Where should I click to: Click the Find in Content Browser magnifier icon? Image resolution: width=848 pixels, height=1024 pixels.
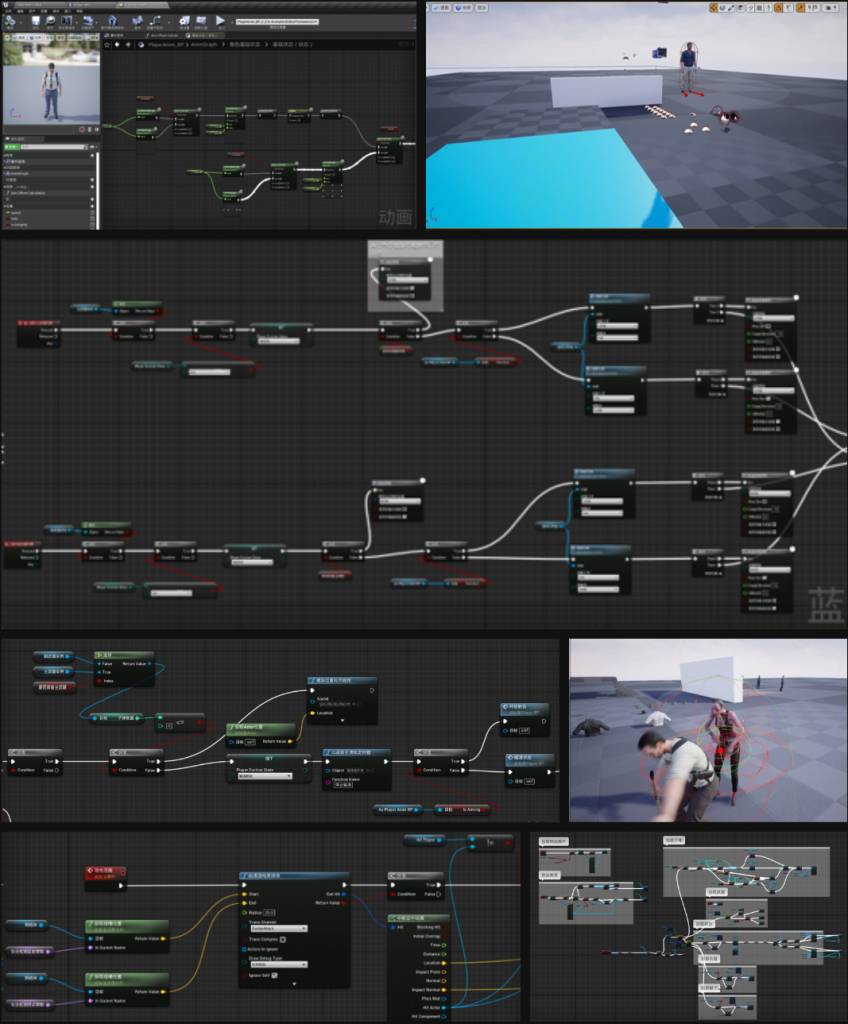coord(52,19)
